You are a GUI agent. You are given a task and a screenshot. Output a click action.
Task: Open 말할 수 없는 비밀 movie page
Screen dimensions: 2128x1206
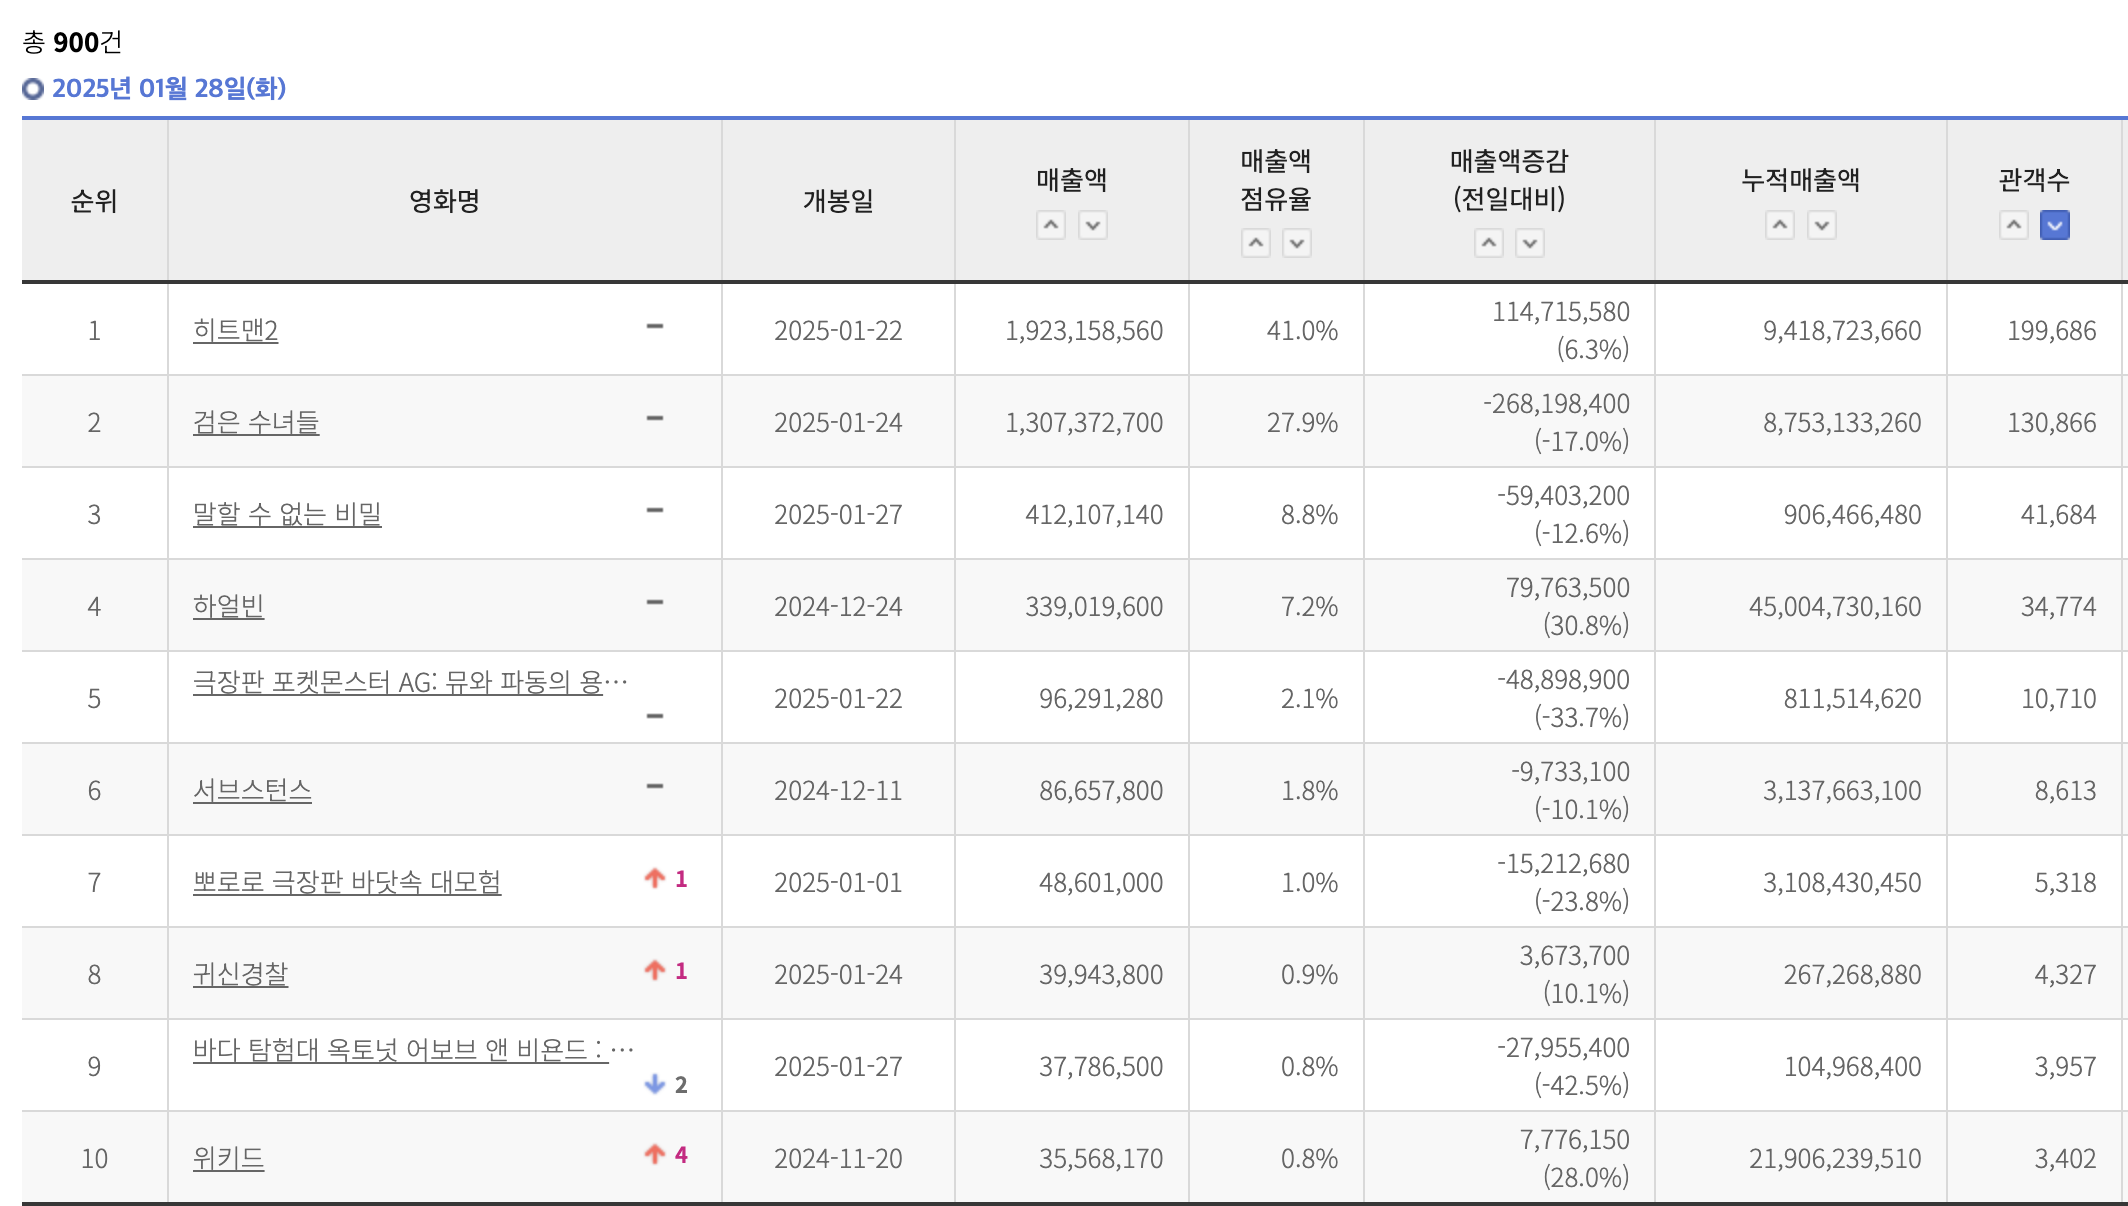coord(287,515)
